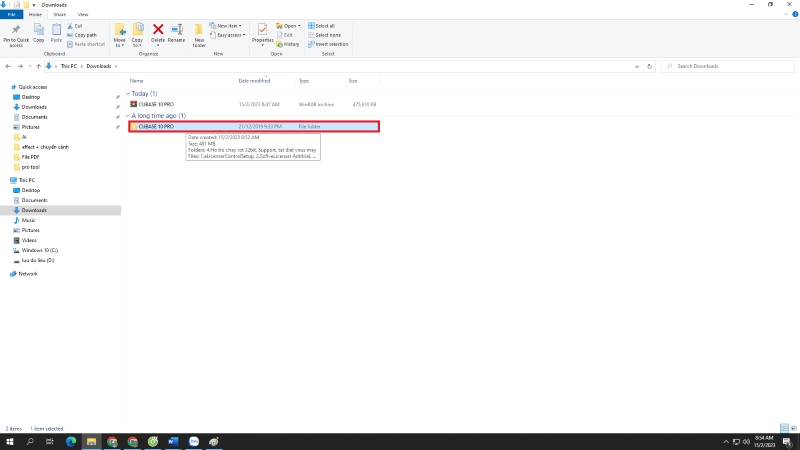Click Copy path in Clipboard group
This screenshot has width=800, height=450.
coord(82,35)
